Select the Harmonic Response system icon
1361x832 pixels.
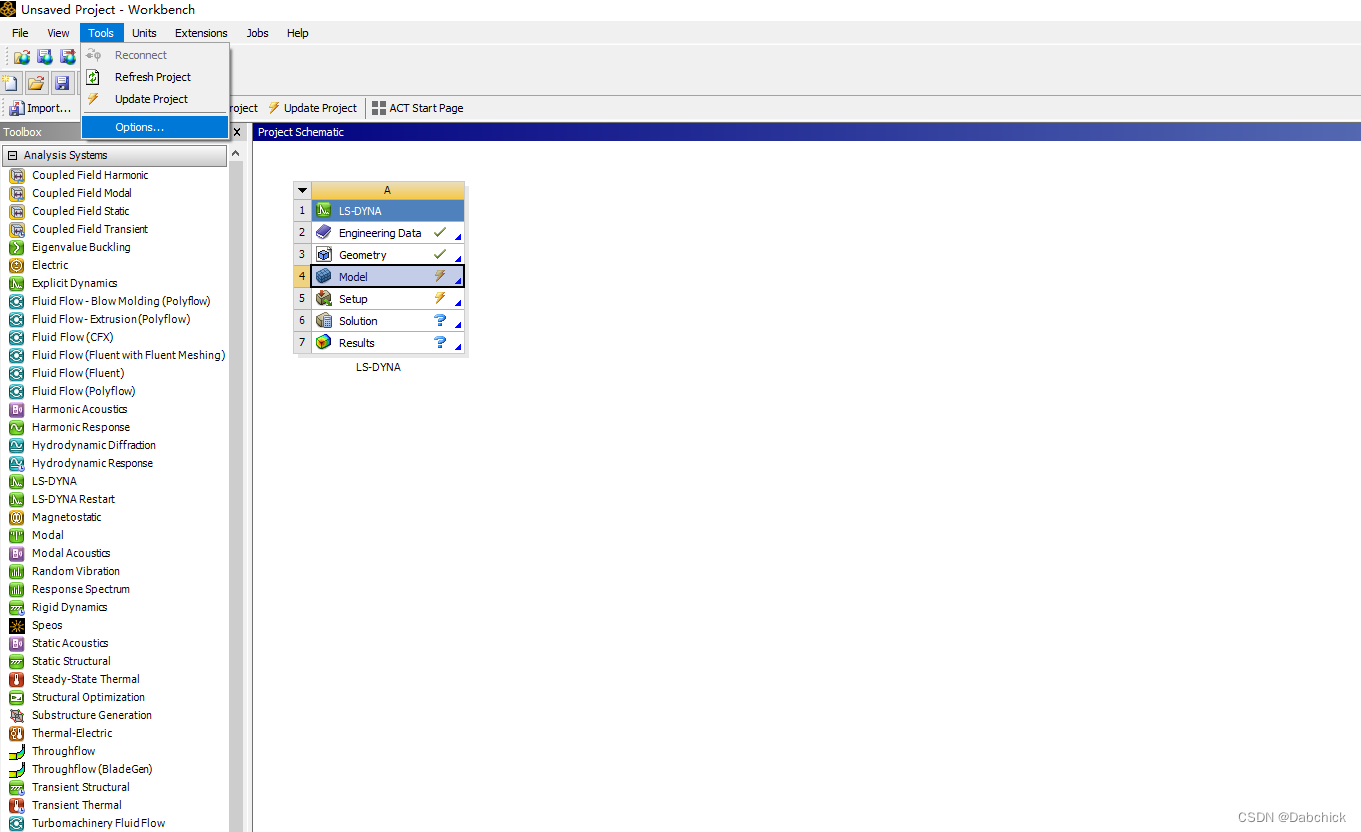pyautogui.click(x=15, y=427)
